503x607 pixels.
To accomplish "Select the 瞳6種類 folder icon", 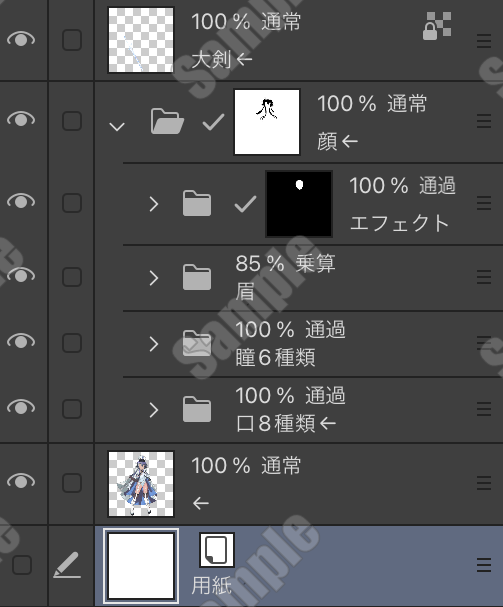I will point(197,343).
